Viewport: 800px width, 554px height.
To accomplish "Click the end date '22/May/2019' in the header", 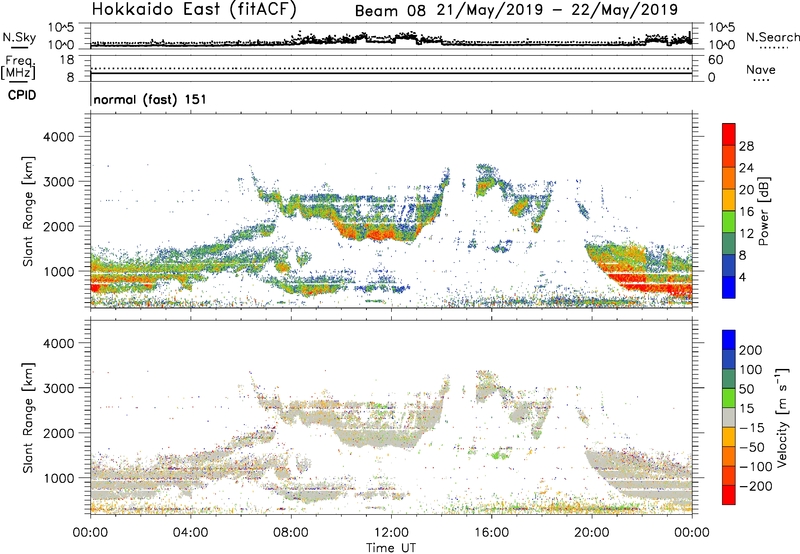I will tap(624, 10).
